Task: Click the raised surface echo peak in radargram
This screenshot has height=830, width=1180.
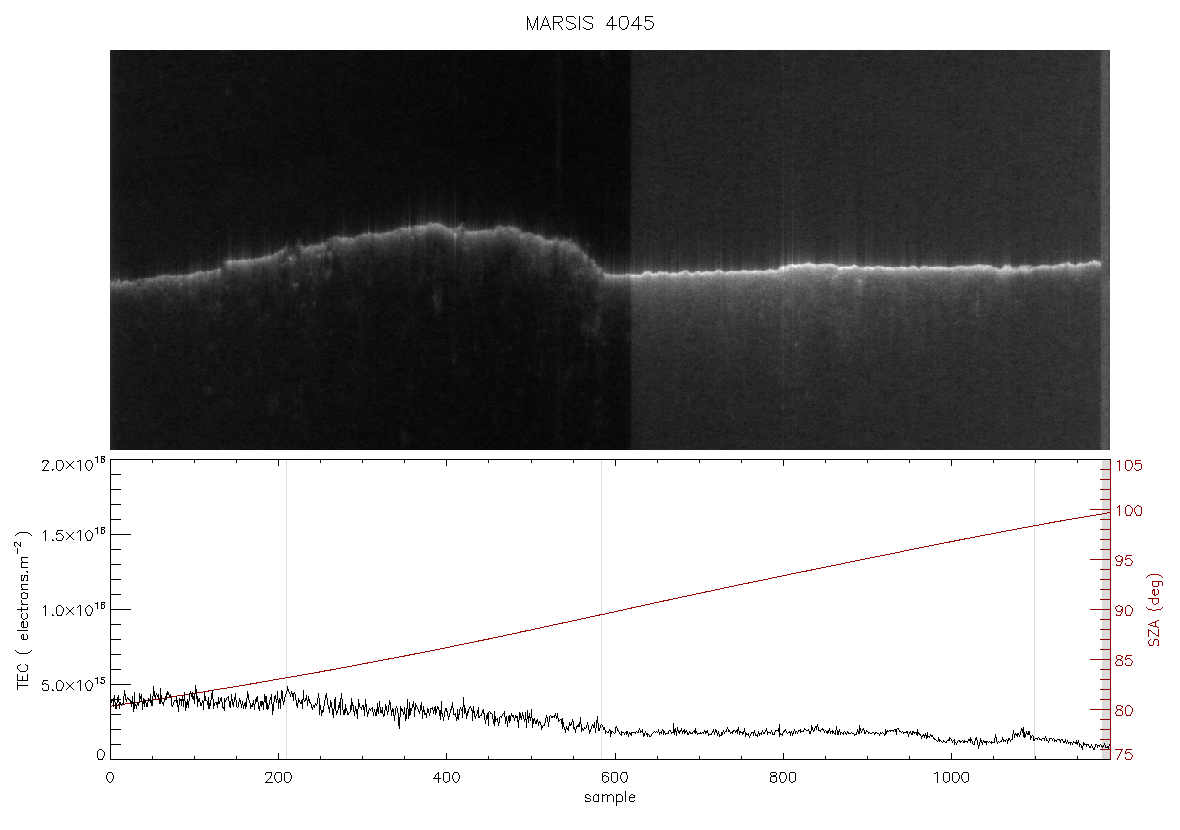Action: click(433, 224)
